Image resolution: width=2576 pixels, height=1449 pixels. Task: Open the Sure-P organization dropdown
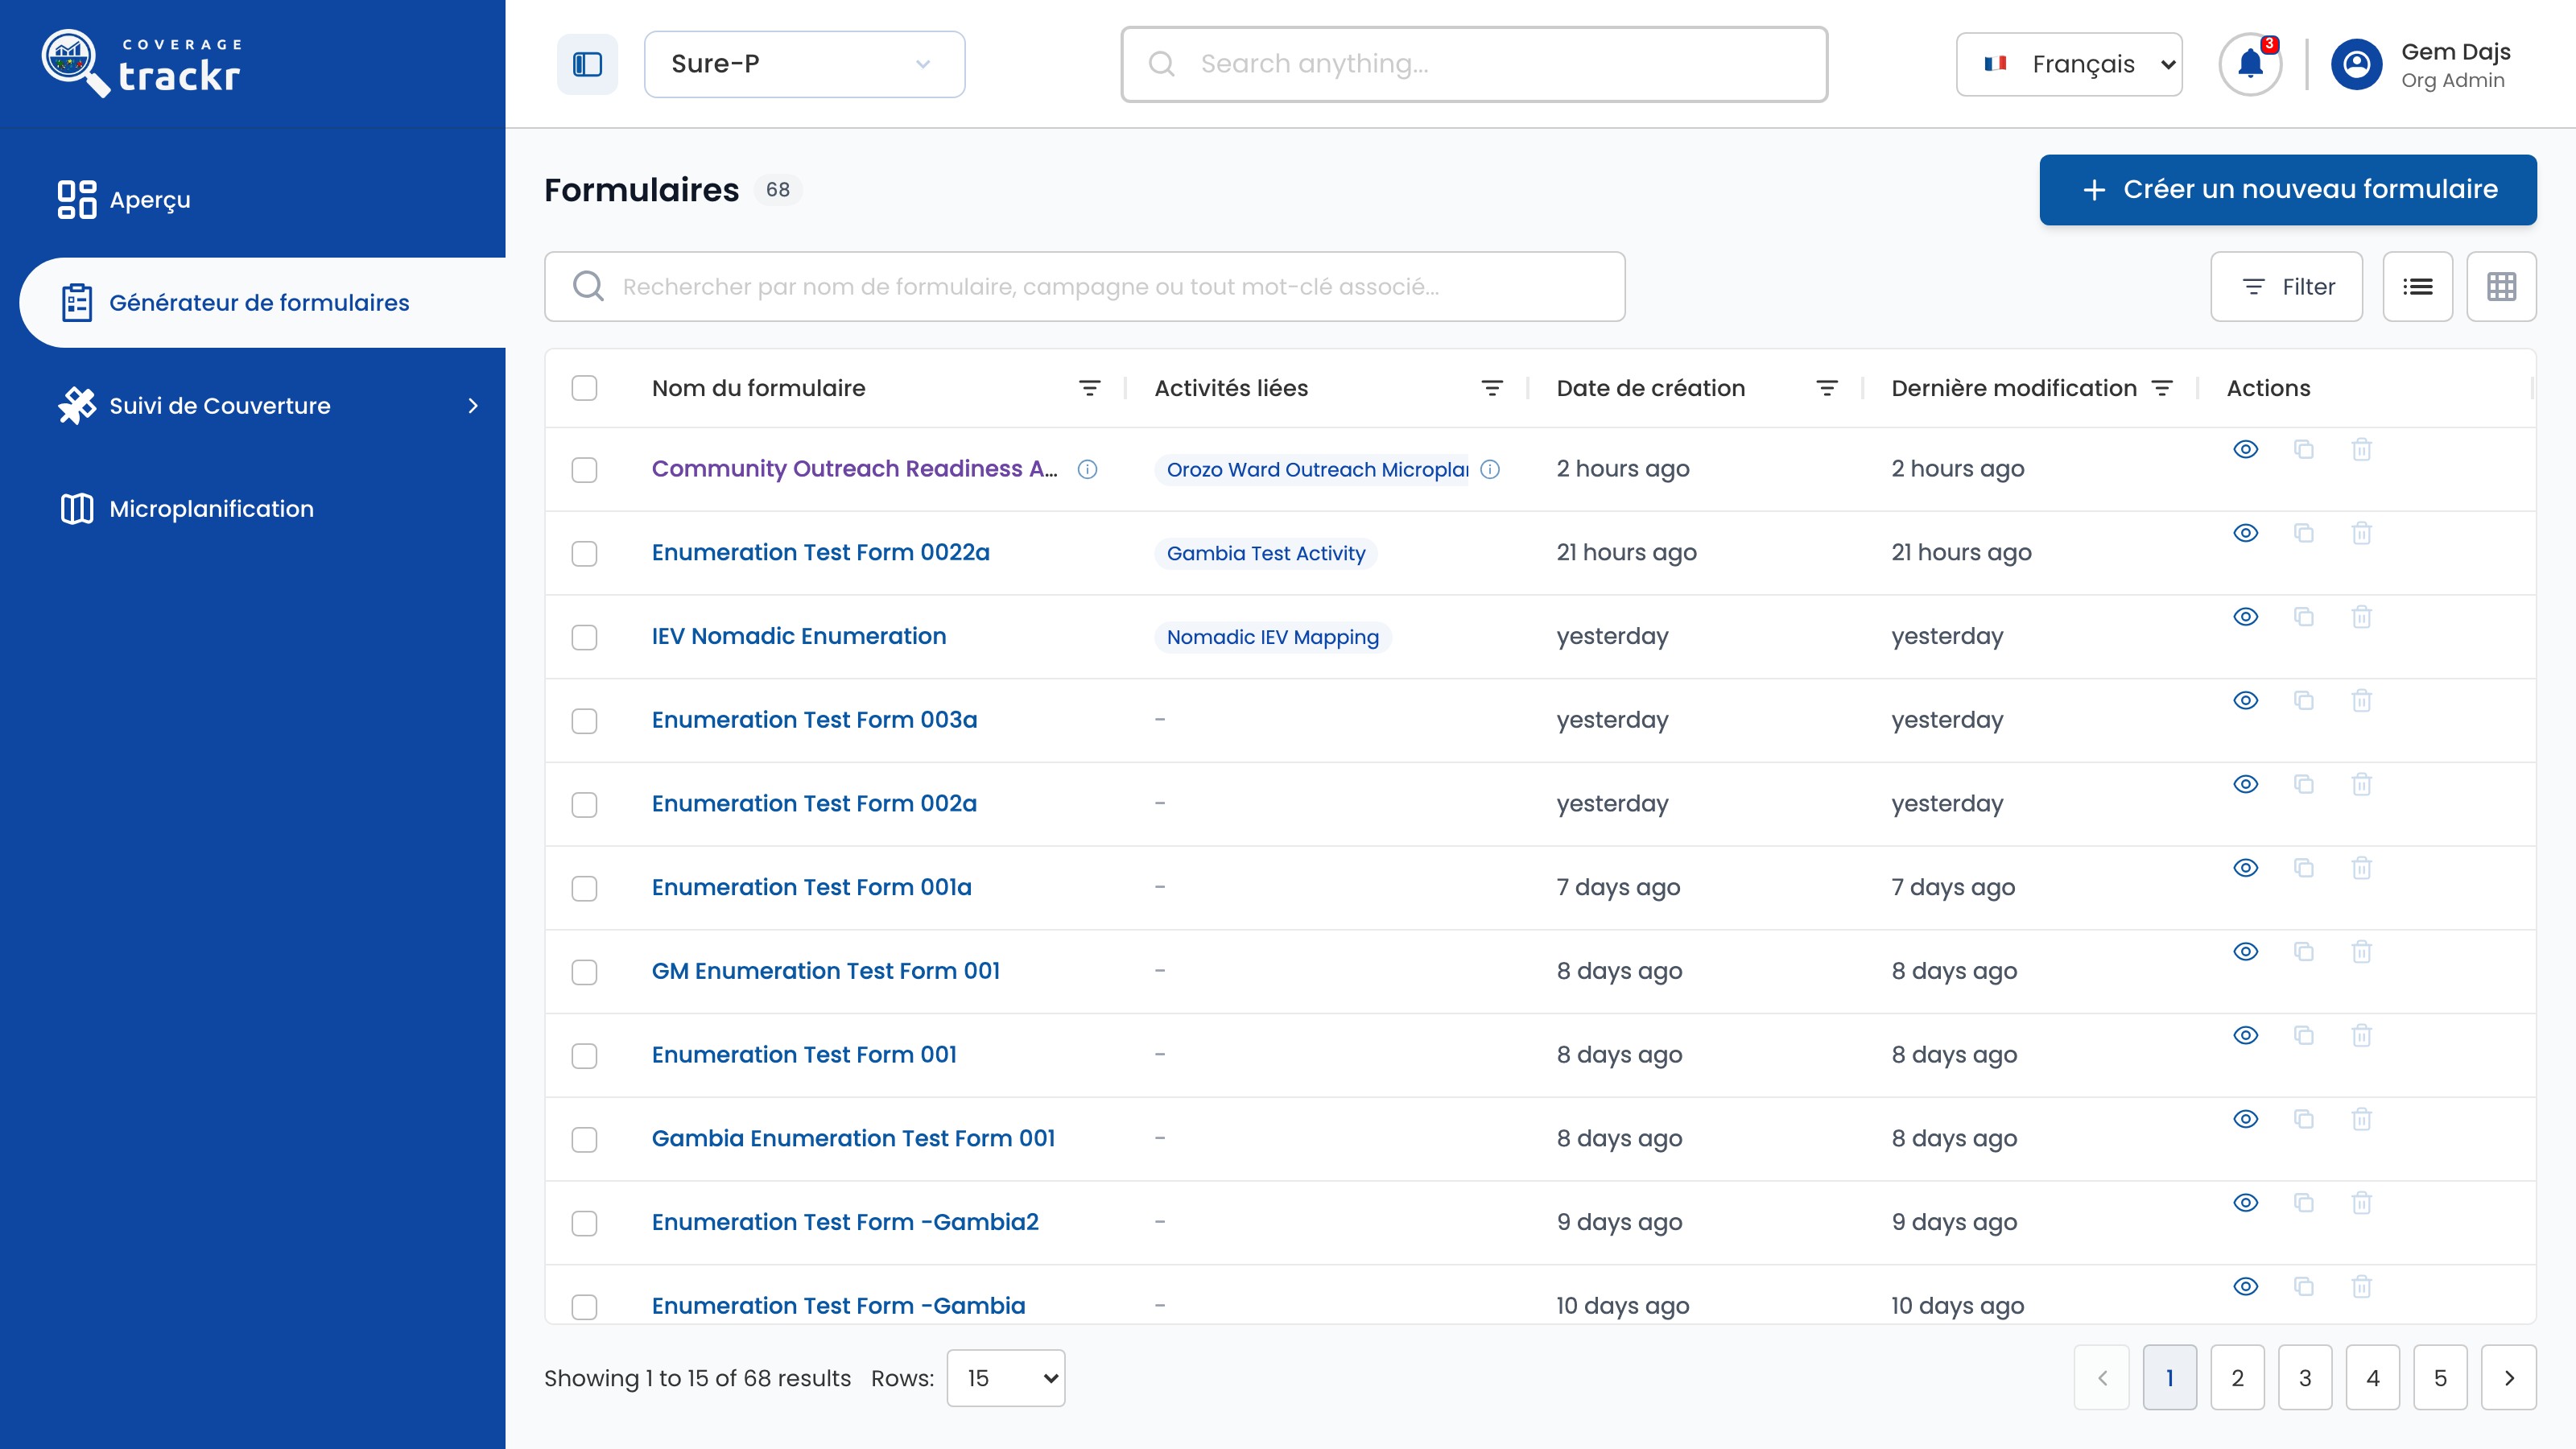click(x=804, y=64)
